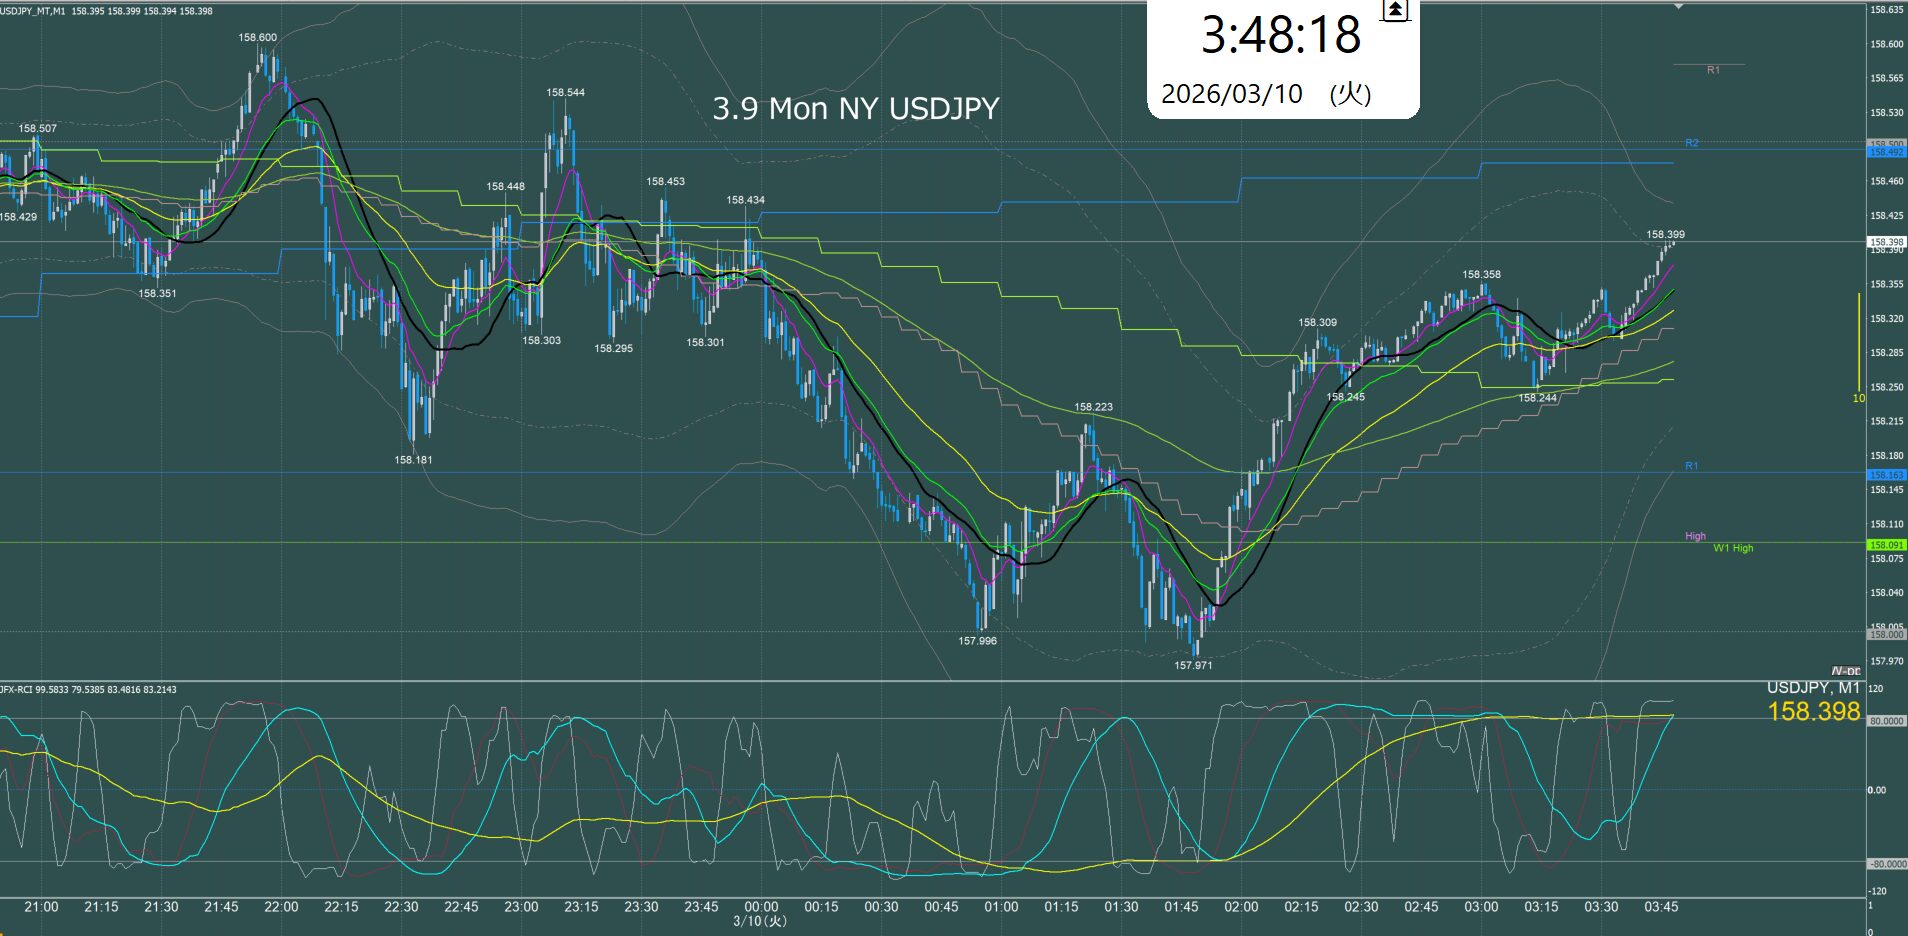1908x936 pixels.
Task: Click the 00:00 time axis label
Action: click(761, 907)
